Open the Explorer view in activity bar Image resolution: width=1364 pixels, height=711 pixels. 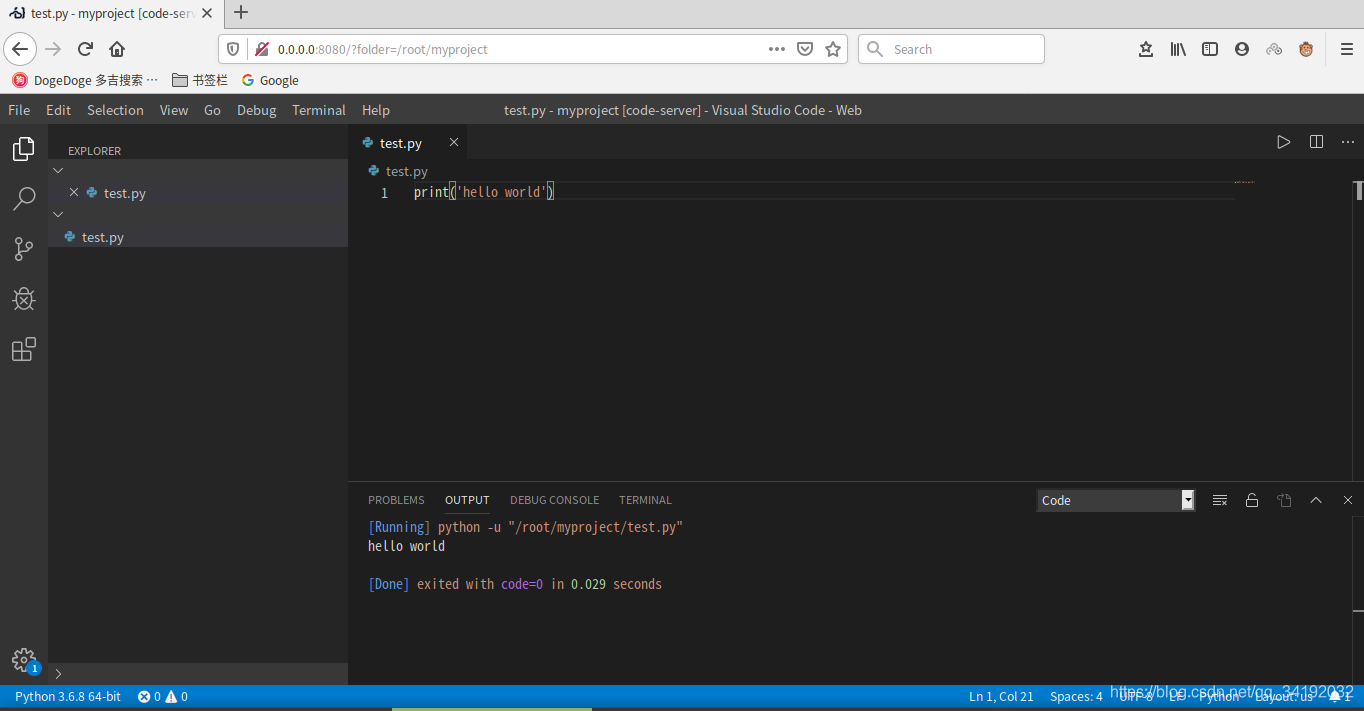pos(24,149)
